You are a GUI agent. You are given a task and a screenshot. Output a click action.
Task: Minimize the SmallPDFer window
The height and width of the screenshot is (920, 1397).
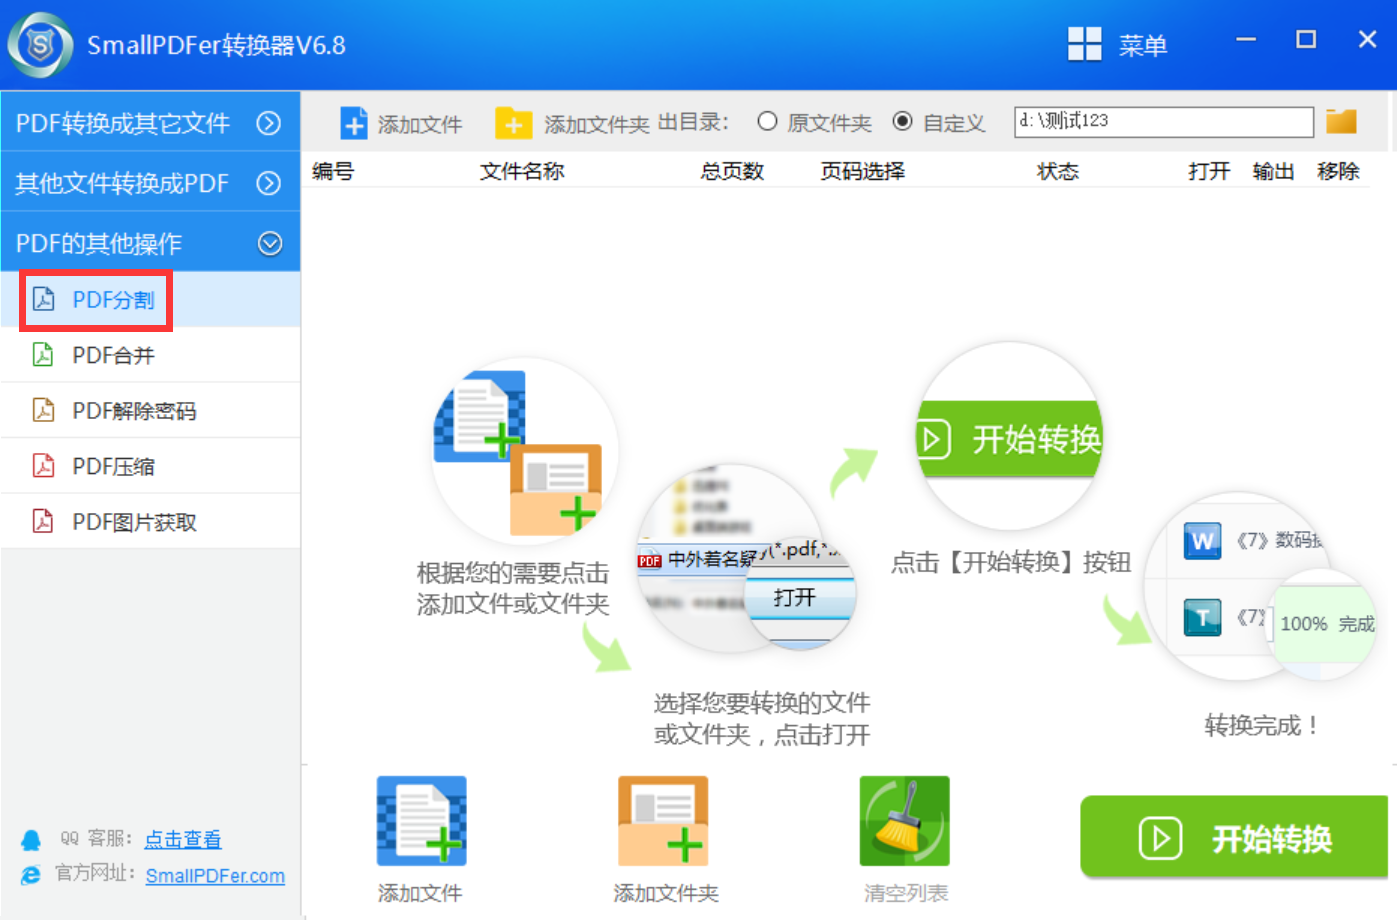1245,40
